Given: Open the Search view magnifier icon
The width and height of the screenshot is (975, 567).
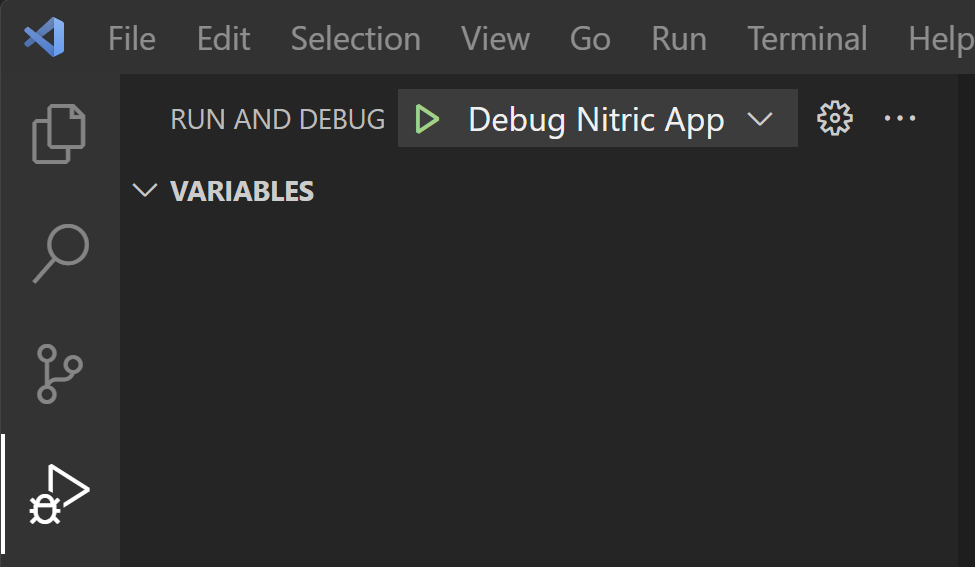Looking at the screenshot, I should [x=60, y=254].
